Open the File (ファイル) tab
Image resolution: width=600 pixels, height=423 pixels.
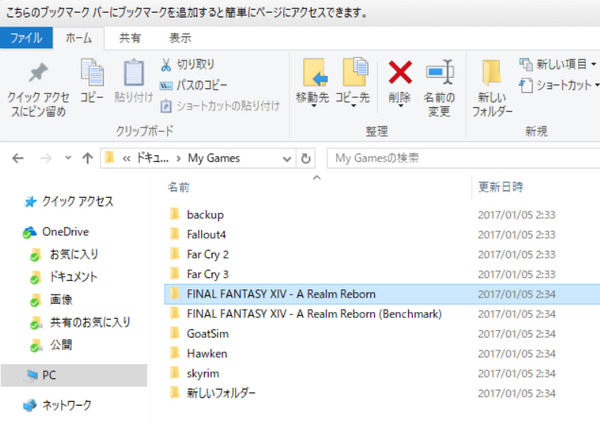click(x=26, y=38)
